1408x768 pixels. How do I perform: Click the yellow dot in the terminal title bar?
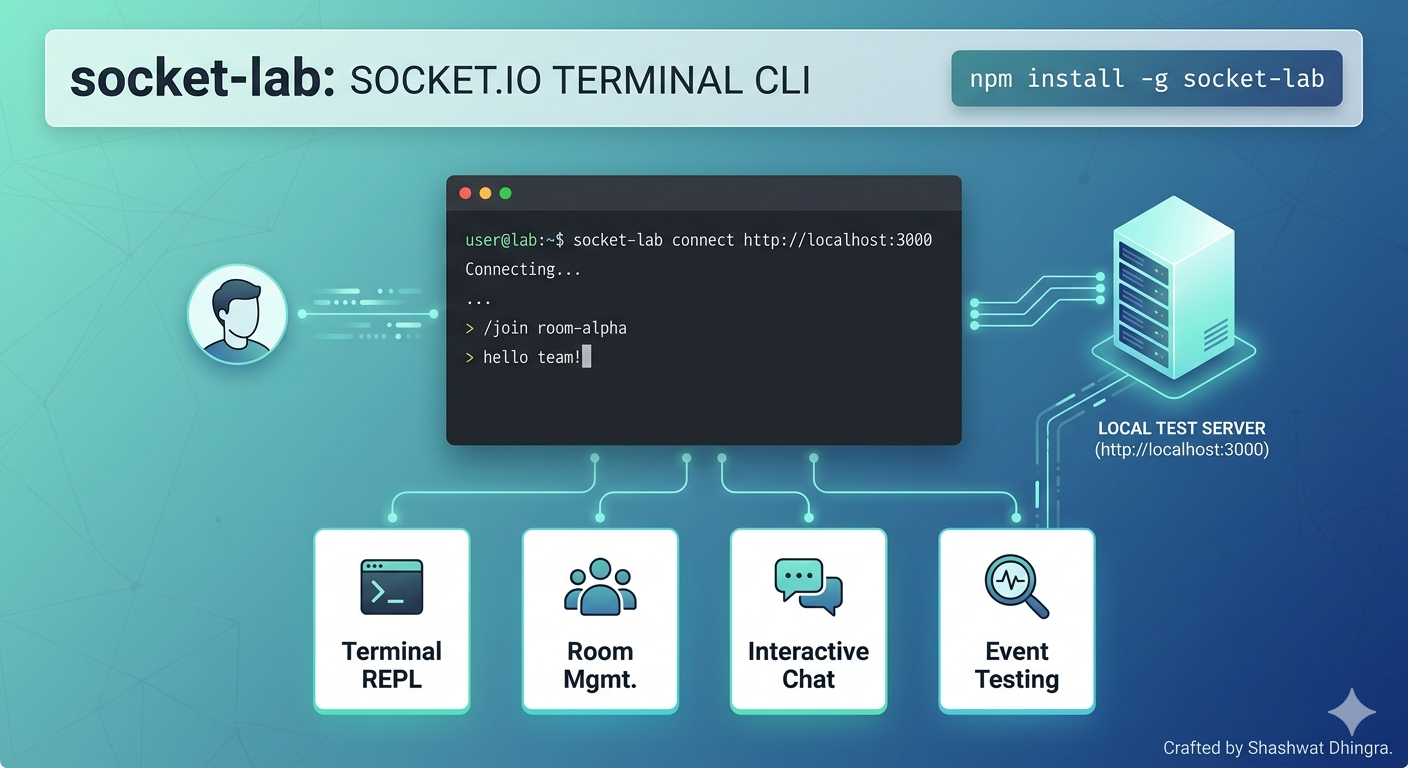point(485,193)
